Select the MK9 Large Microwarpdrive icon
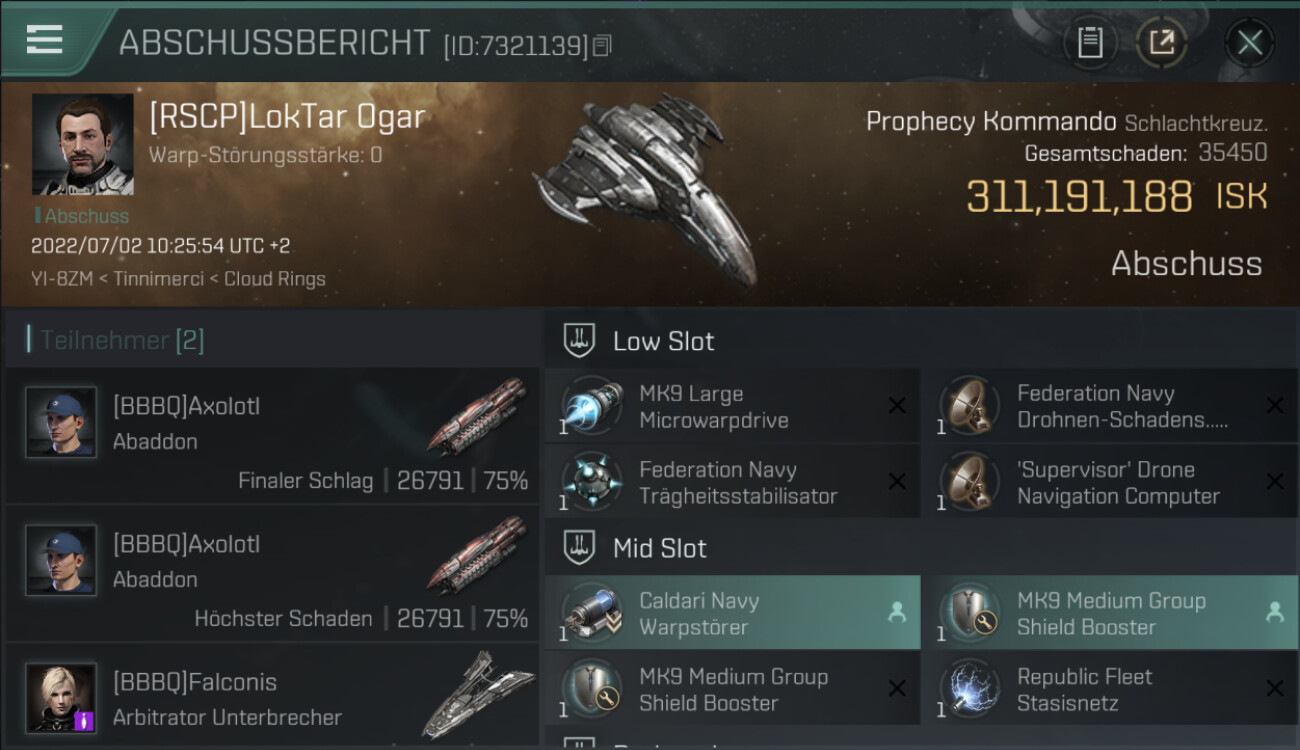 [x=591, y=407]
